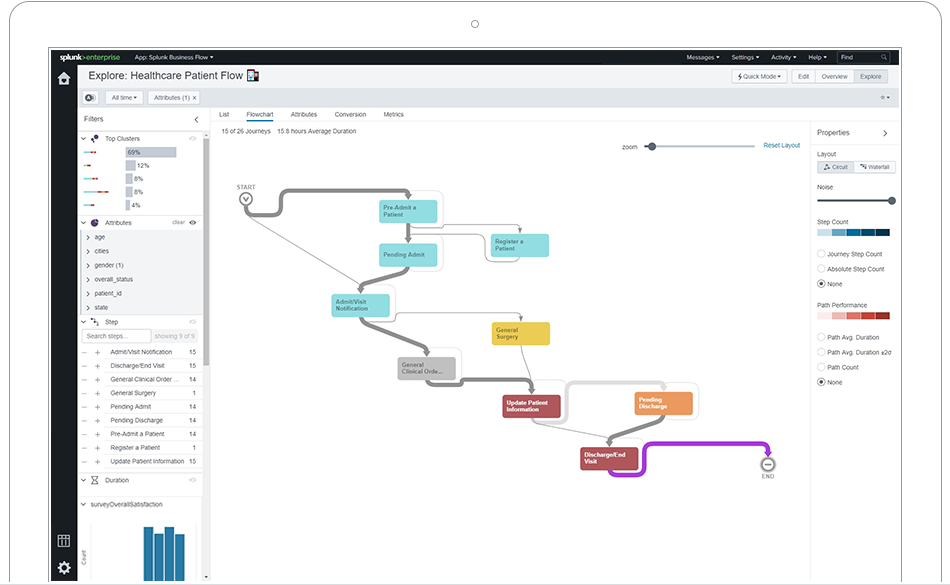
Task: Toggle Step filter visibility eye
Action: pos(193,322)
